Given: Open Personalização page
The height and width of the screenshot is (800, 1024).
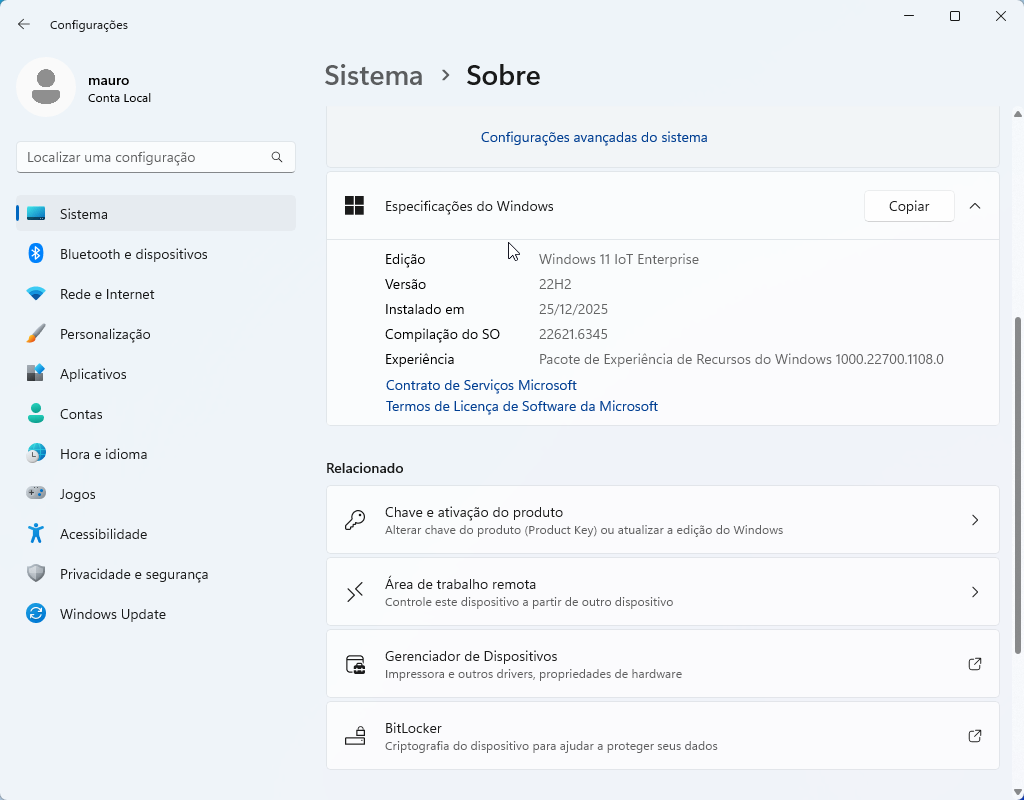Looking at the screenshot, I should [x=156, y=334].
